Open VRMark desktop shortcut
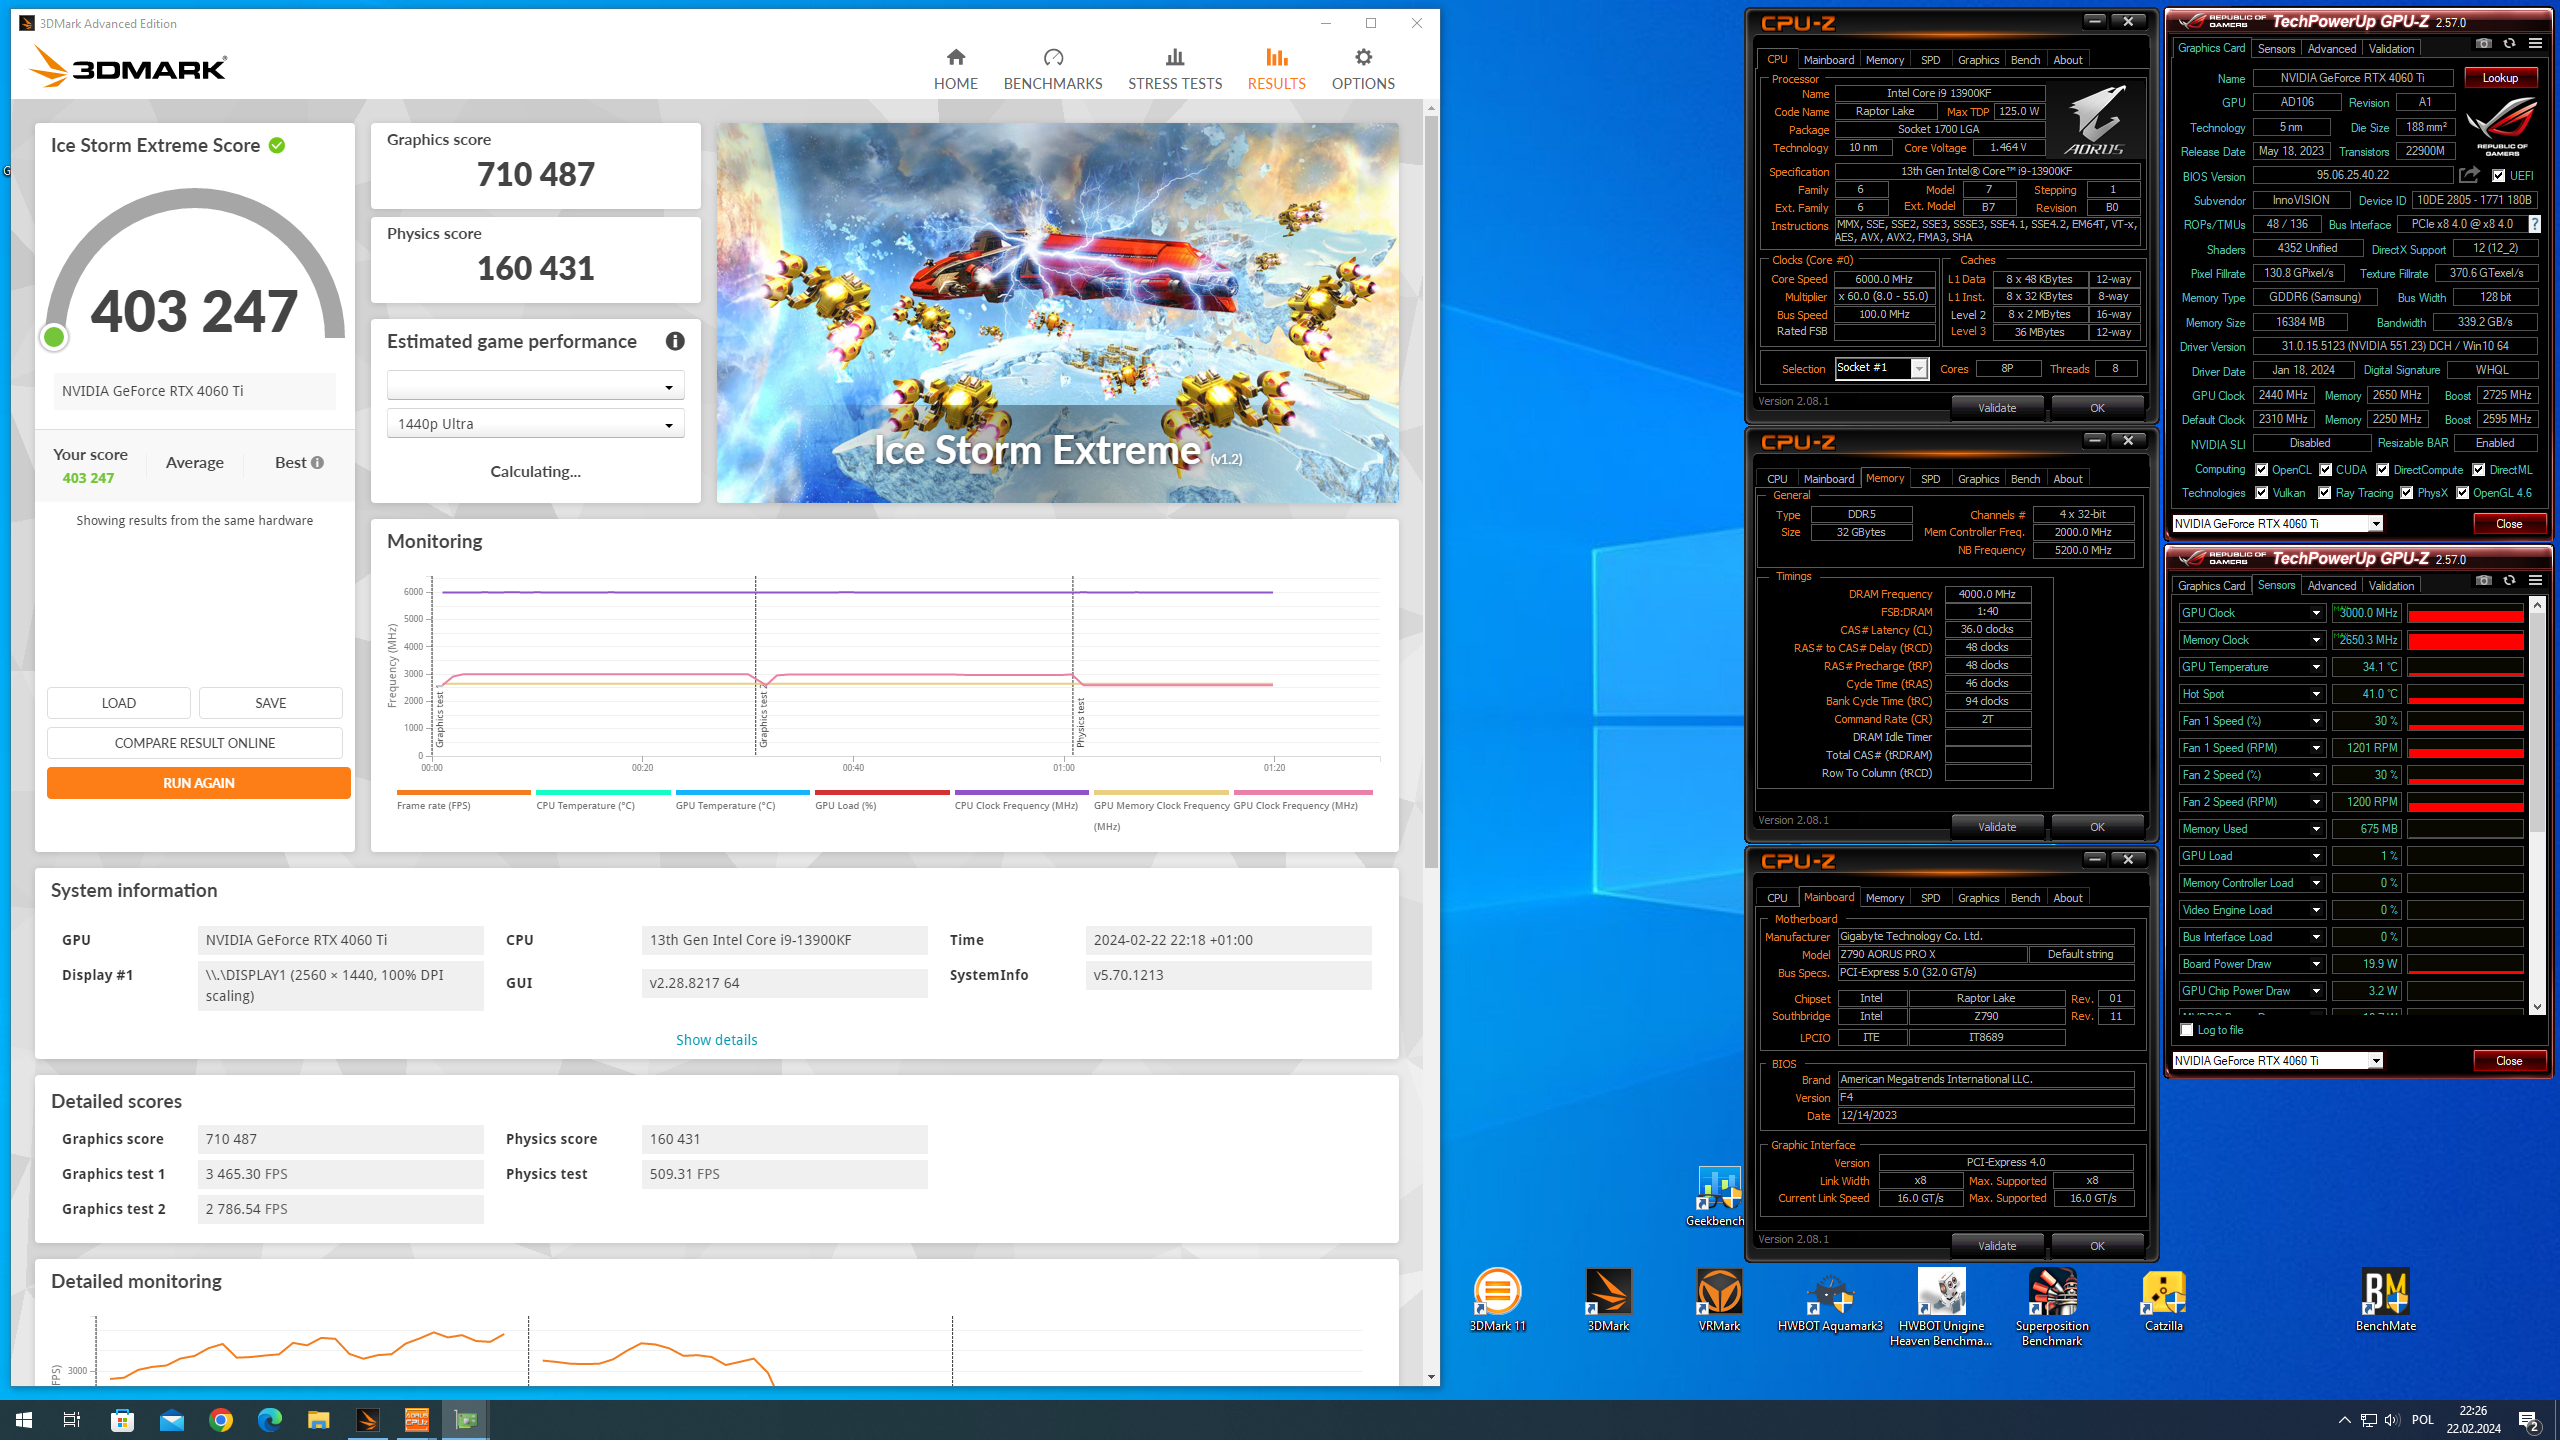This screenshot has height=1441, width=2560. [1719, 1300]
